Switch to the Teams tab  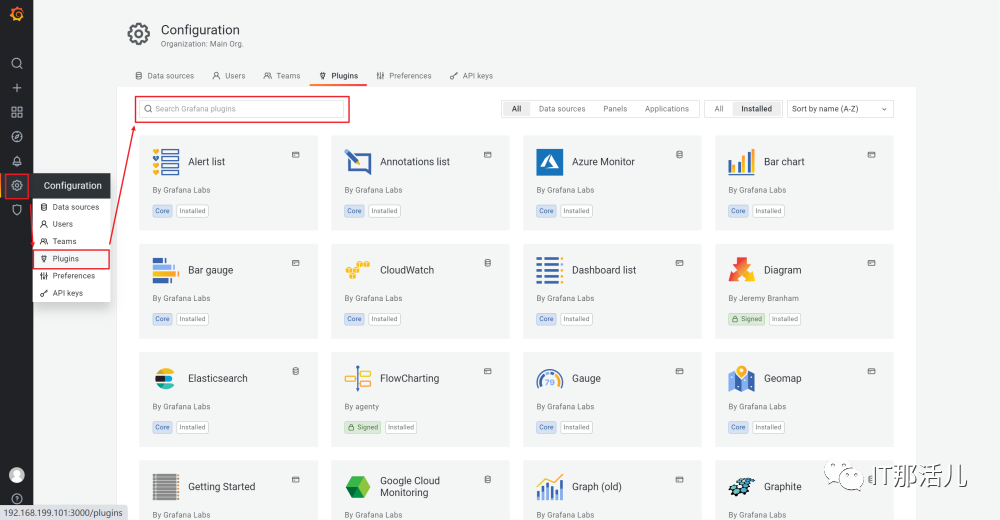[x=282, y=76]
